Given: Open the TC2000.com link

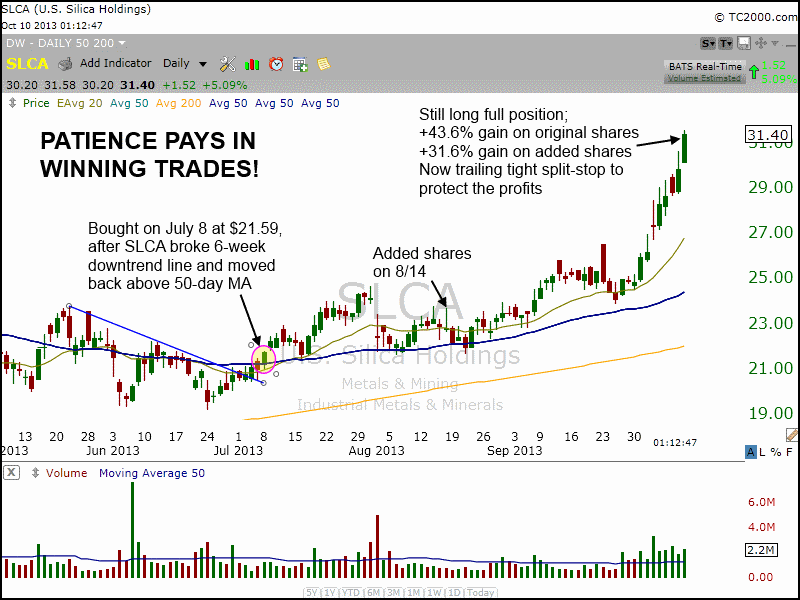Looking at the screenshot, I should point(757,18).
